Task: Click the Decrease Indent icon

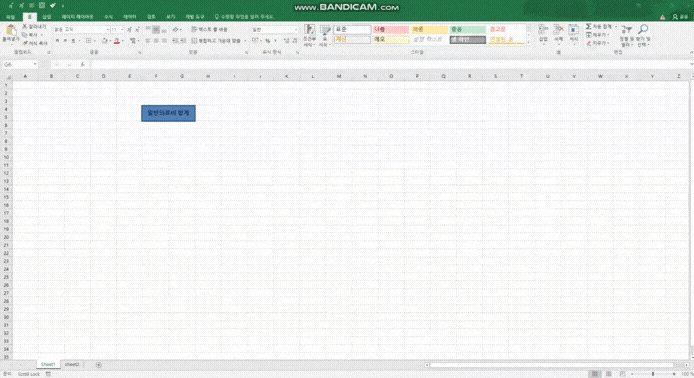Action: coord(175,41)
